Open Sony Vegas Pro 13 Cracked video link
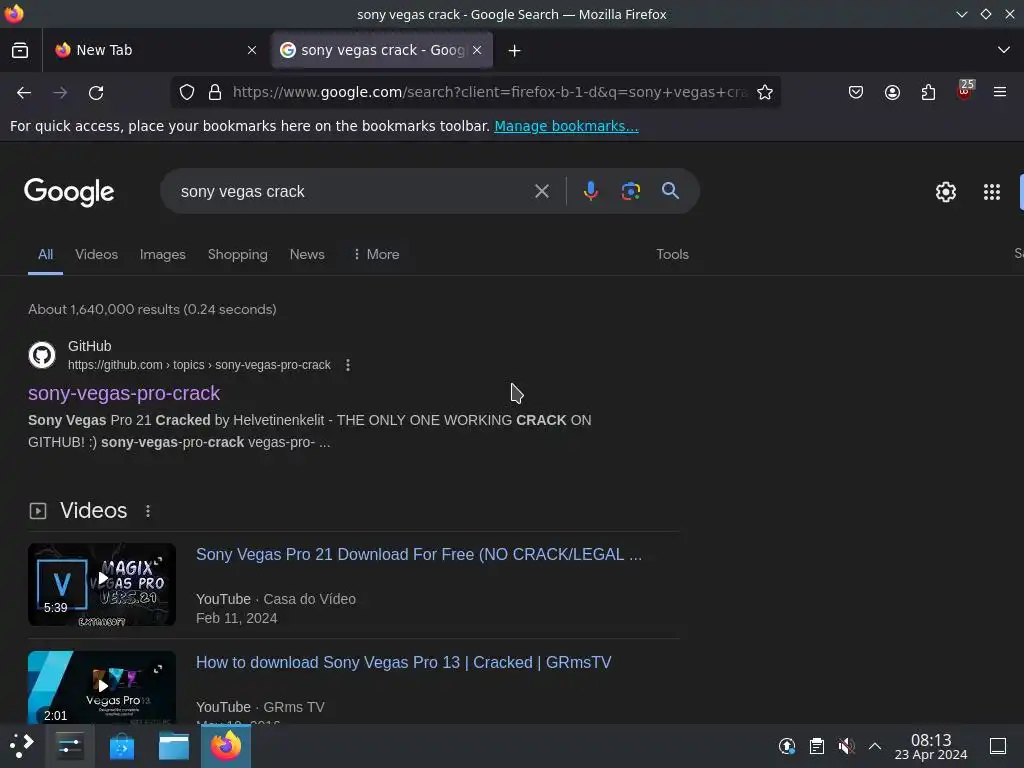Screen dimensions: 1024x768 click(404, 662)
